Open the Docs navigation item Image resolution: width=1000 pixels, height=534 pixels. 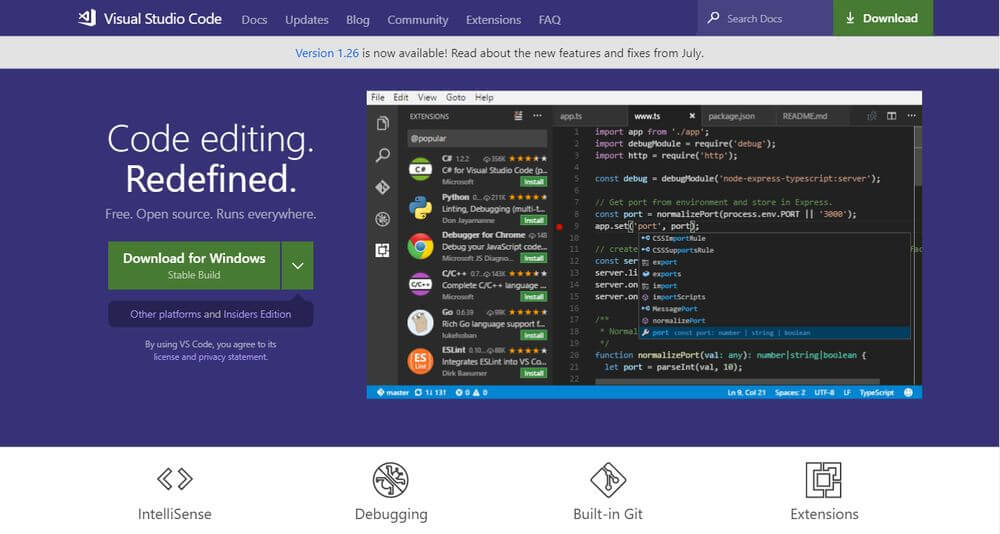(254, 20)
